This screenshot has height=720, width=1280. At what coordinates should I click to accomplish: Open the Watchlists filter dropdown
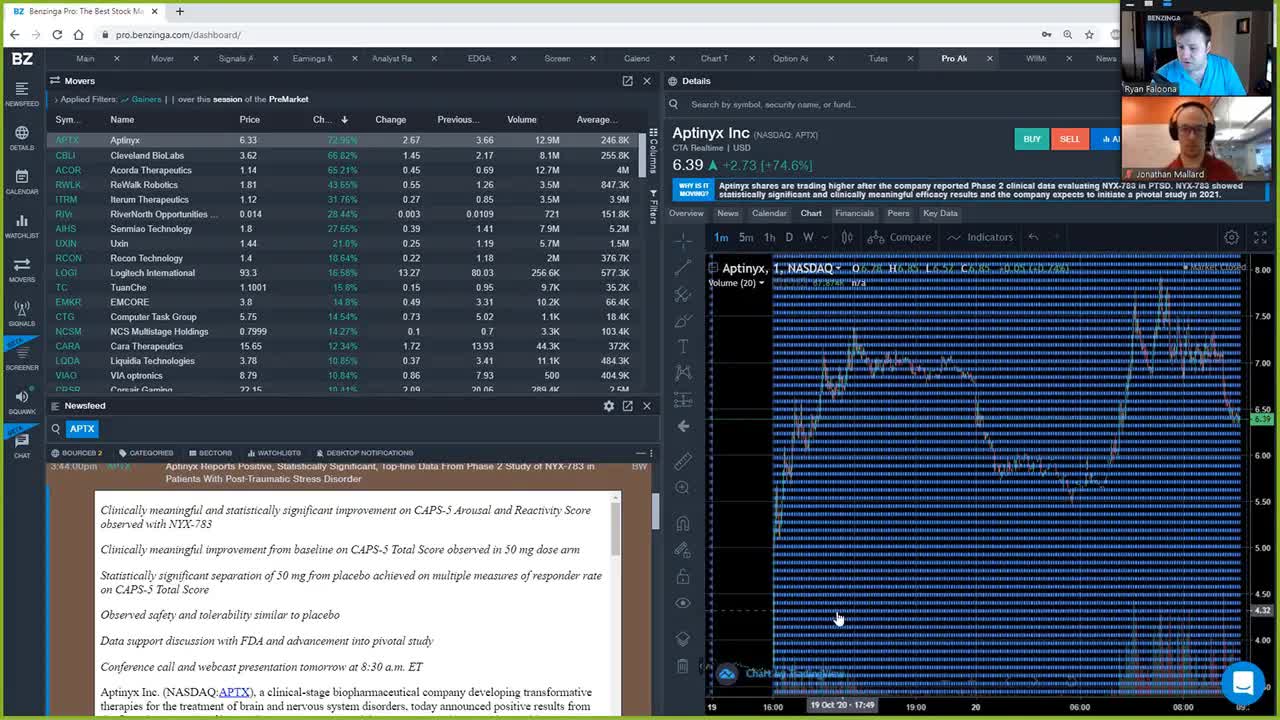273,453
